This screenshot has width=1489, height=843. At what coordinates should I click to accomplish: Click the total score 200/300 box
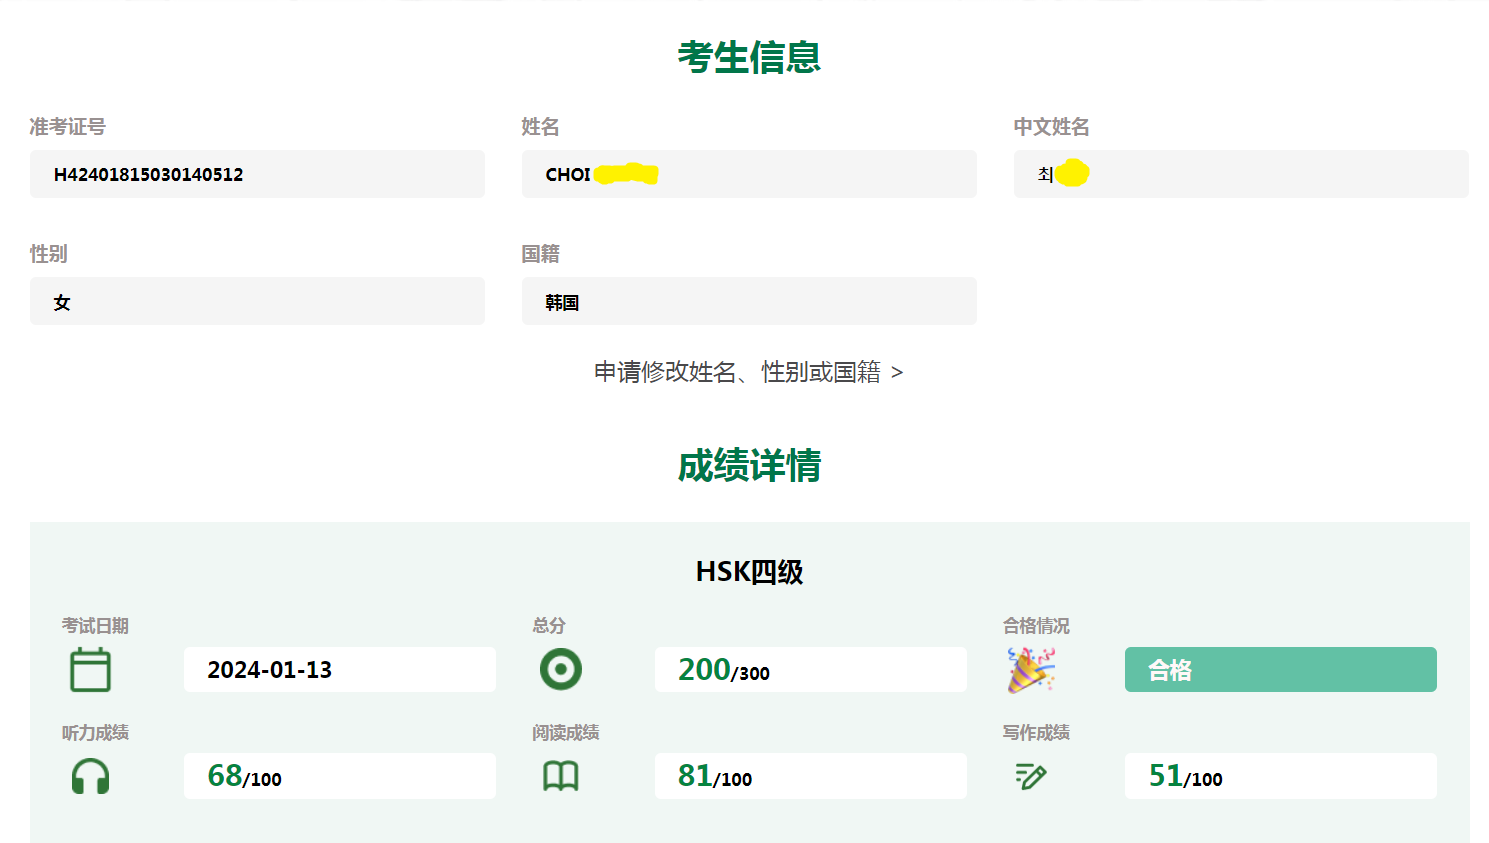coord(810,670)
